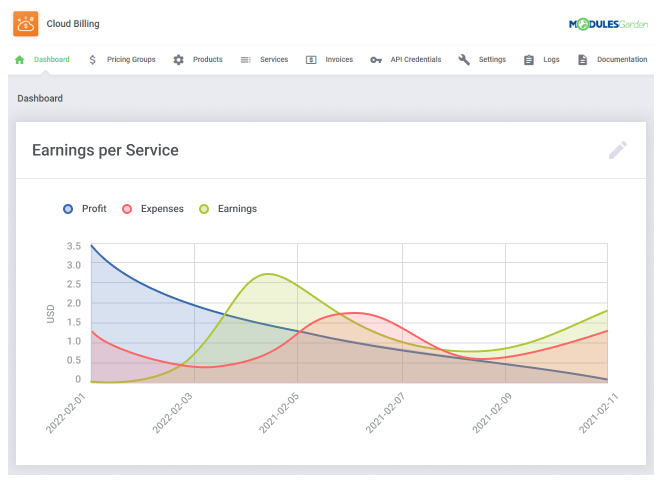Open API Credentials tab

(x=415, y=60)
